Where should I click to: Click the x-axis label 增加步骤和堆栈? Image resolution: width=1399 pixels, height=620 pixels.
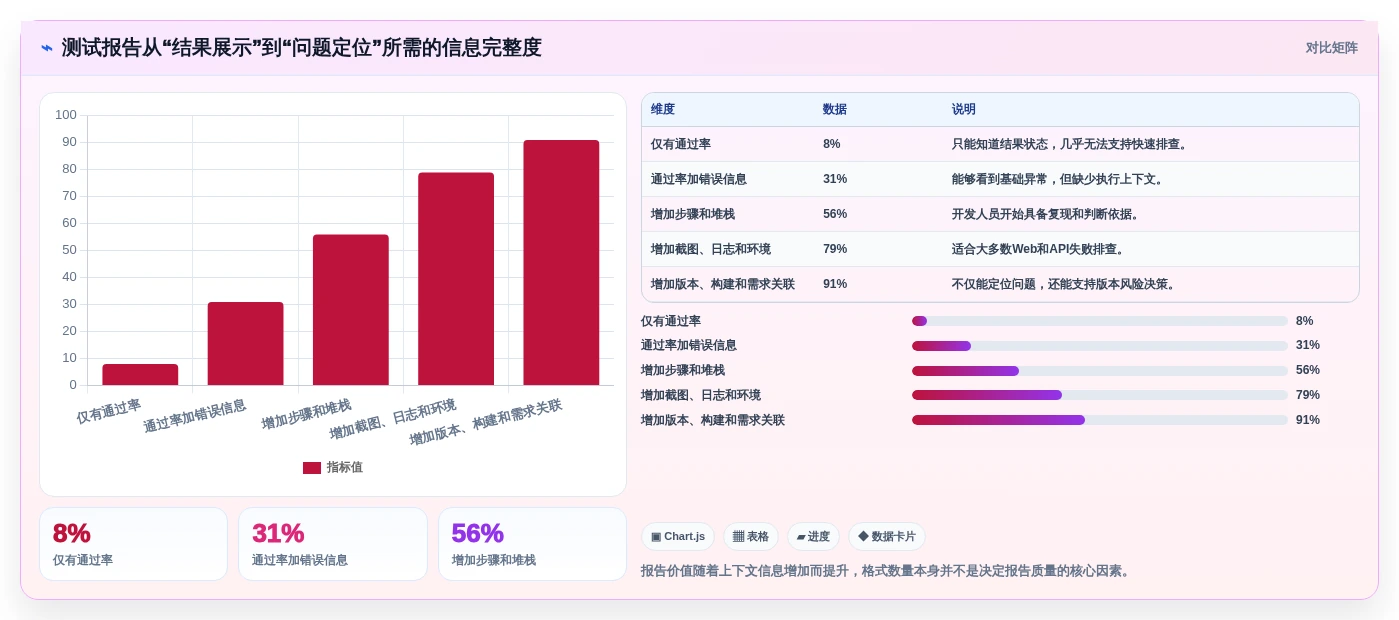click(307, 414)
